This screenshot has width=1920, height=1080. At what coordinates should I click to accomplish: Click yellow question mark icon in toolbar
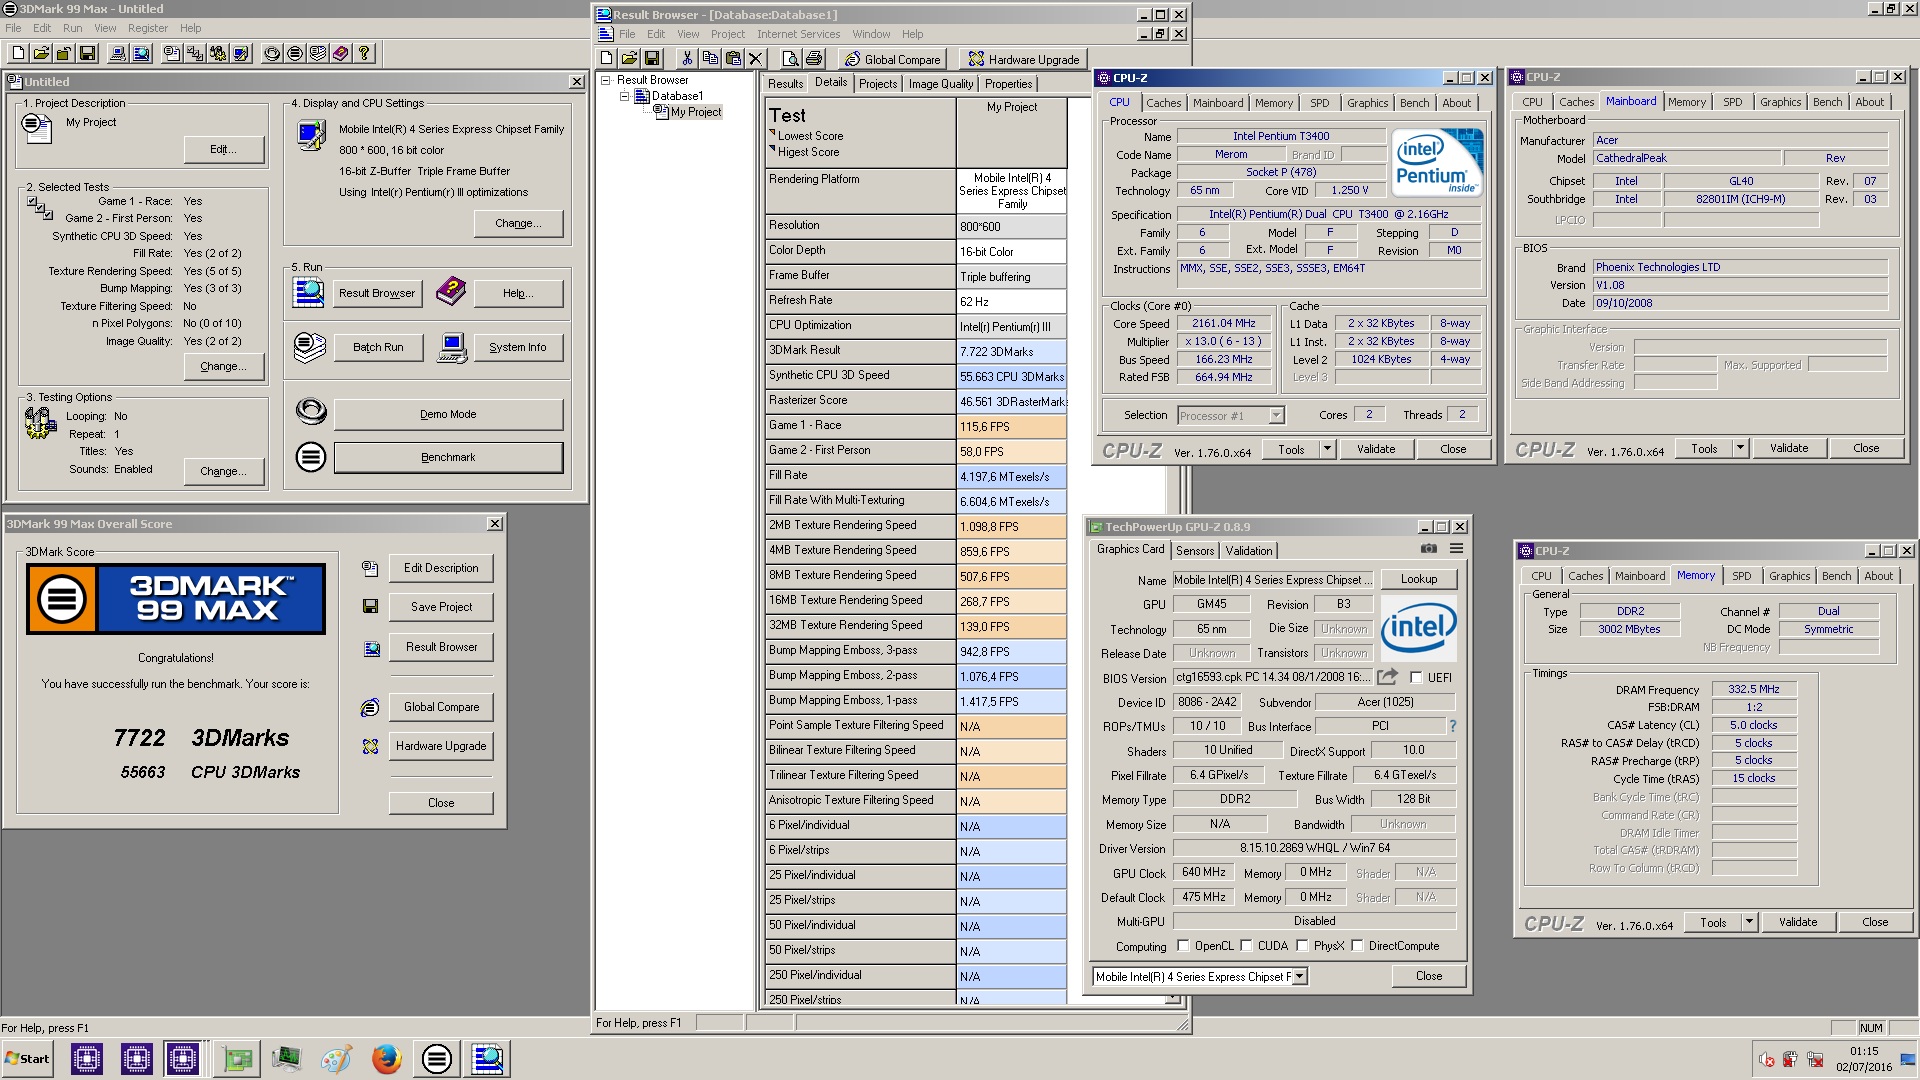(x=364, y=54)
